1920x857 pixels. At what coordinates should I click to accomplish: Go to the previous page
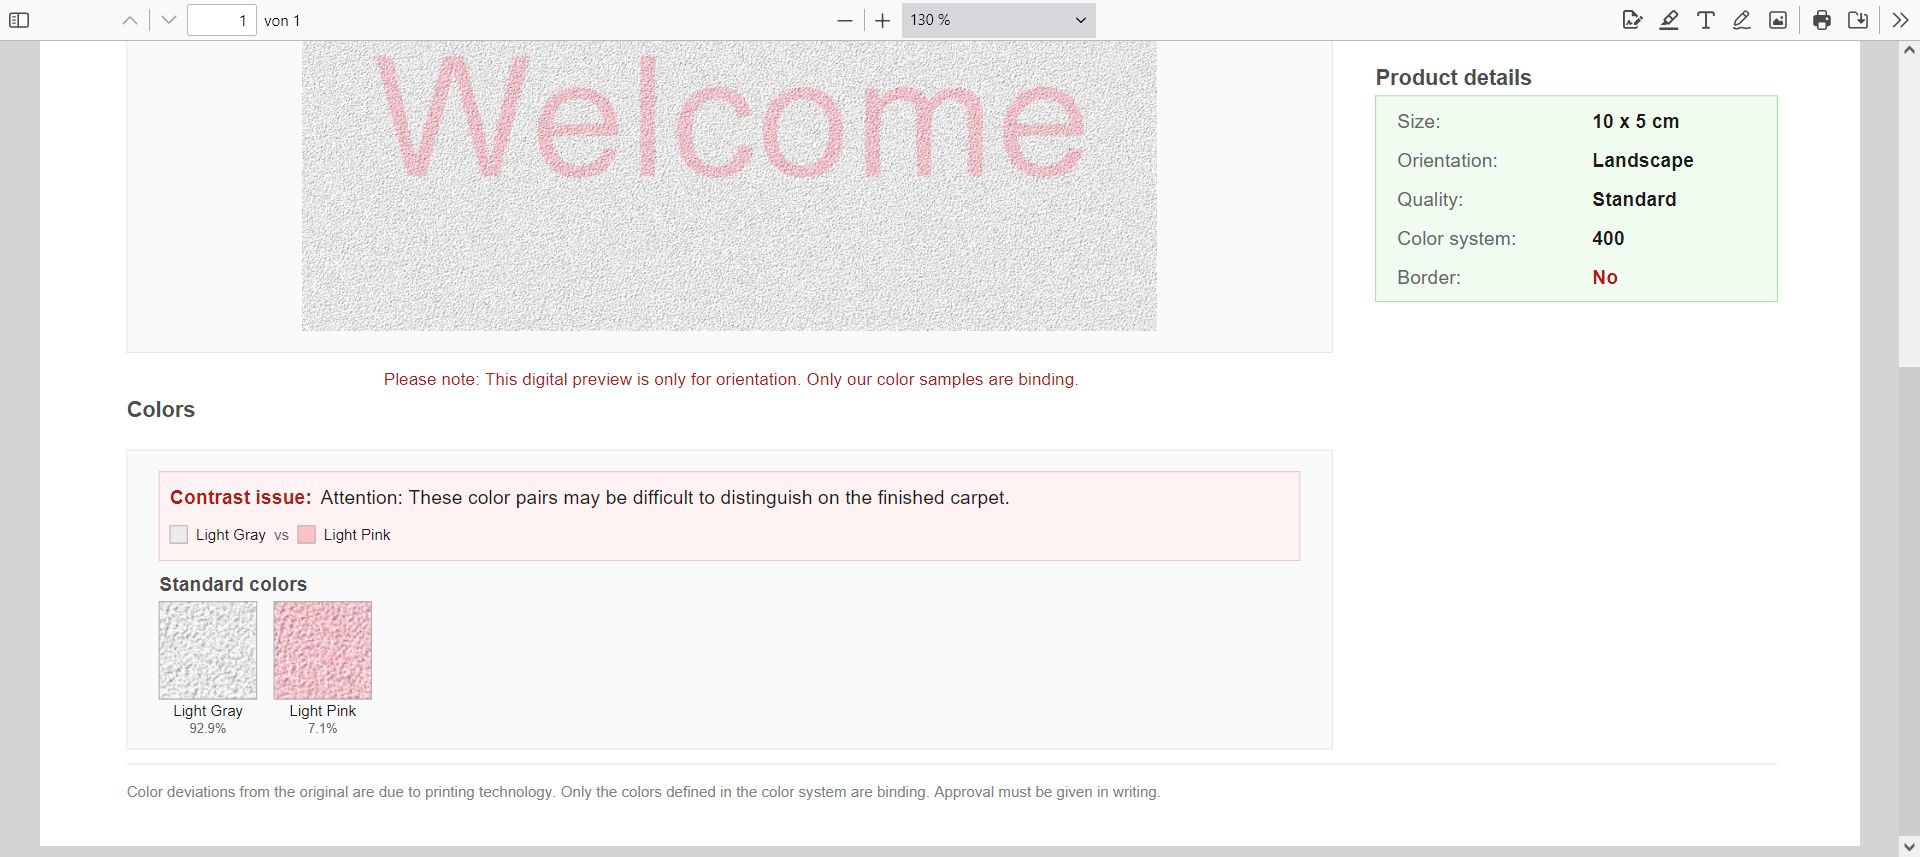[x=130, y=20]
